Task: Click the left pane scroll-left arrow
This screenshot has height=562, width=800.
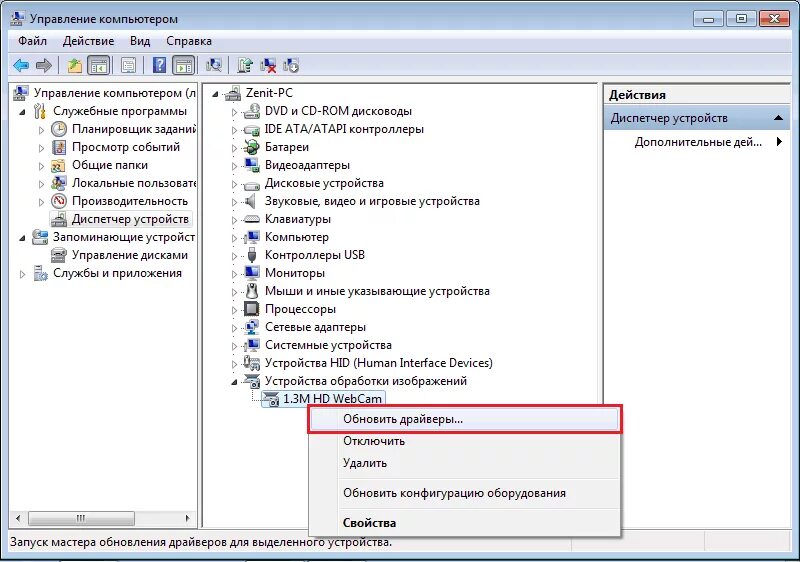Action: click(18, 518)
